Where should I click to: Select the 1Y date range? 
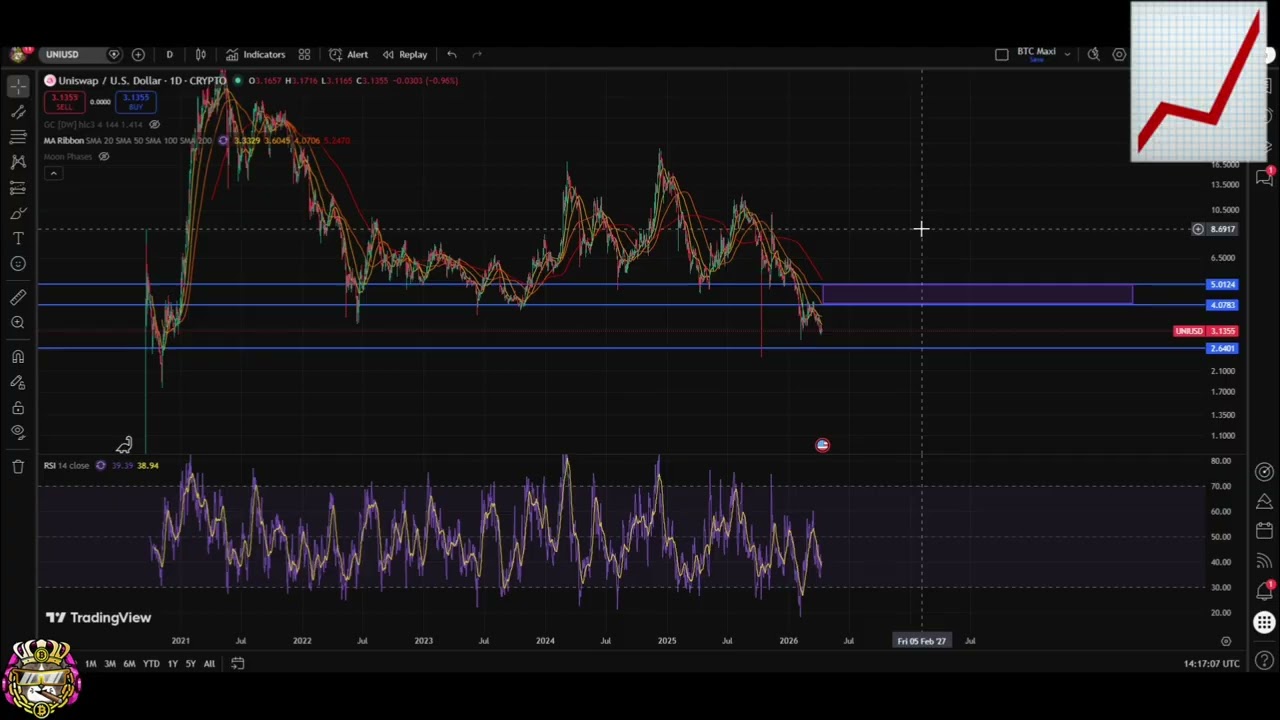click(173, 664)
